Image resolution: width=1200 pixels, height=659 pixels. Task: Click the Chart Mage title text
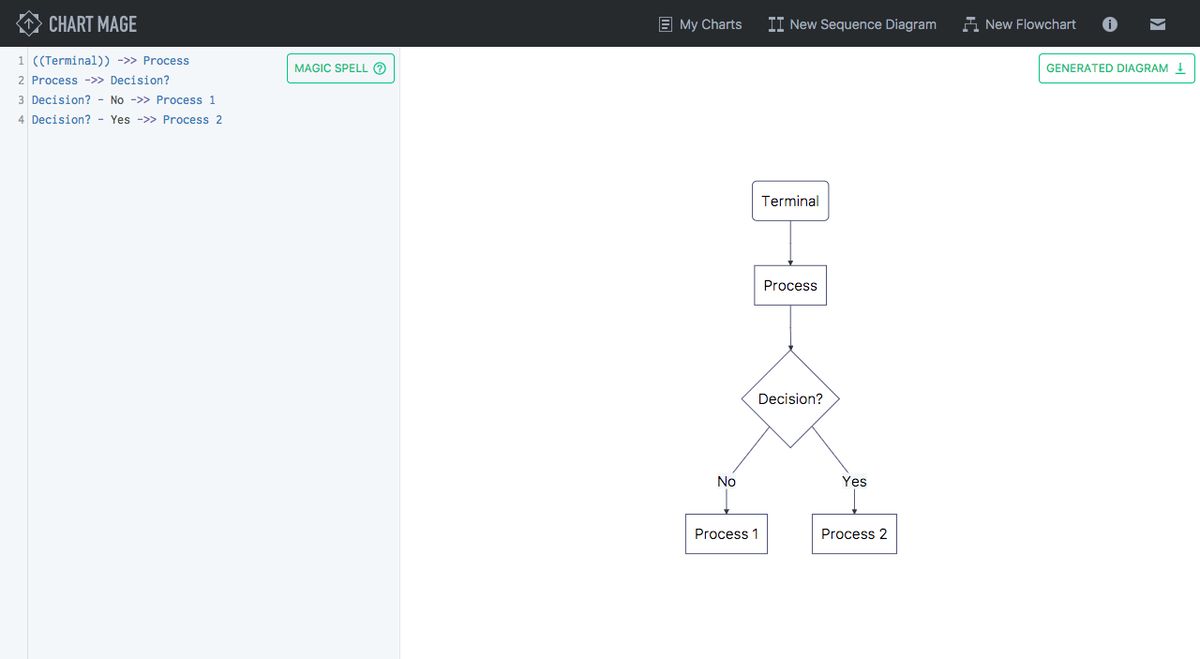[93, 23]
